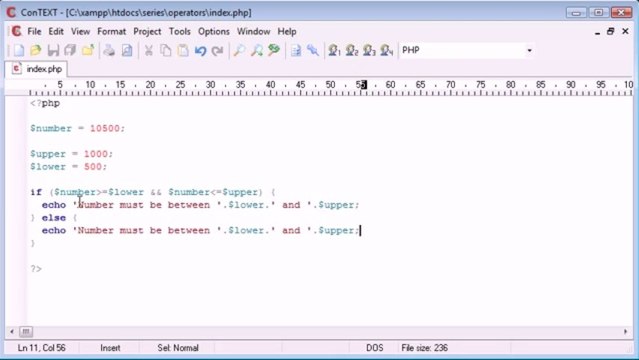Click the Paste clipboard icon
This screenshot has width=639, height=360.
point(183,51)
